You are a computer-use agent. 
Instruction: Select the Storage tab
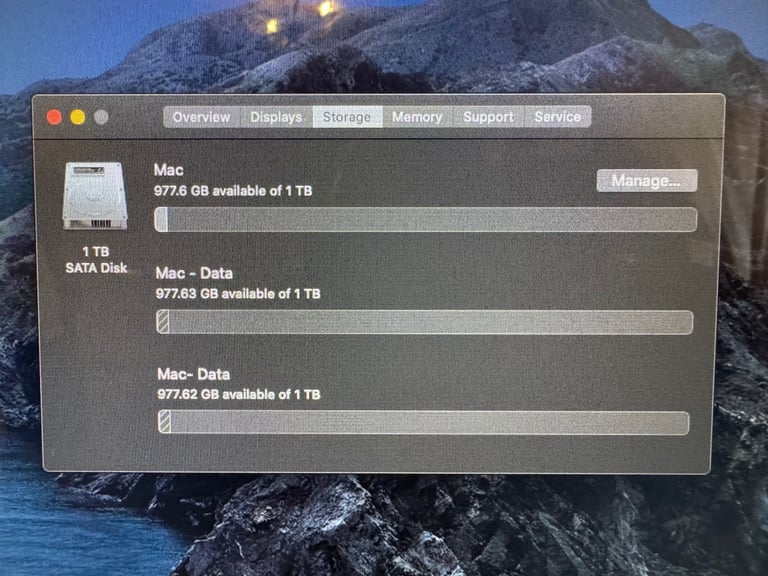click(x=347, y=117)
